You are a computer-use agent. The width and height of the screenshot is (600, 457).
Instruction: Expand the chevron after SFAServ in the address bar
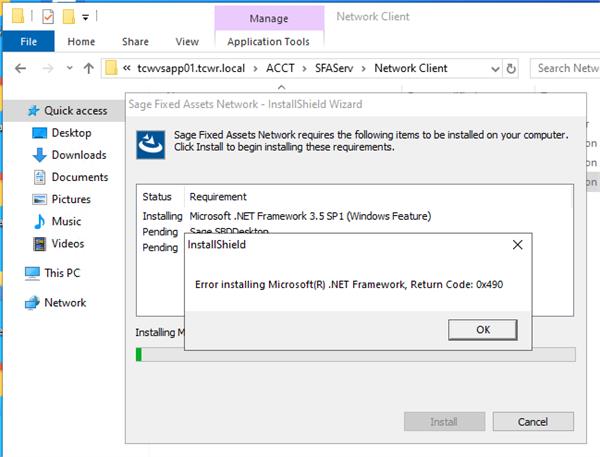[x=364, y=69]
